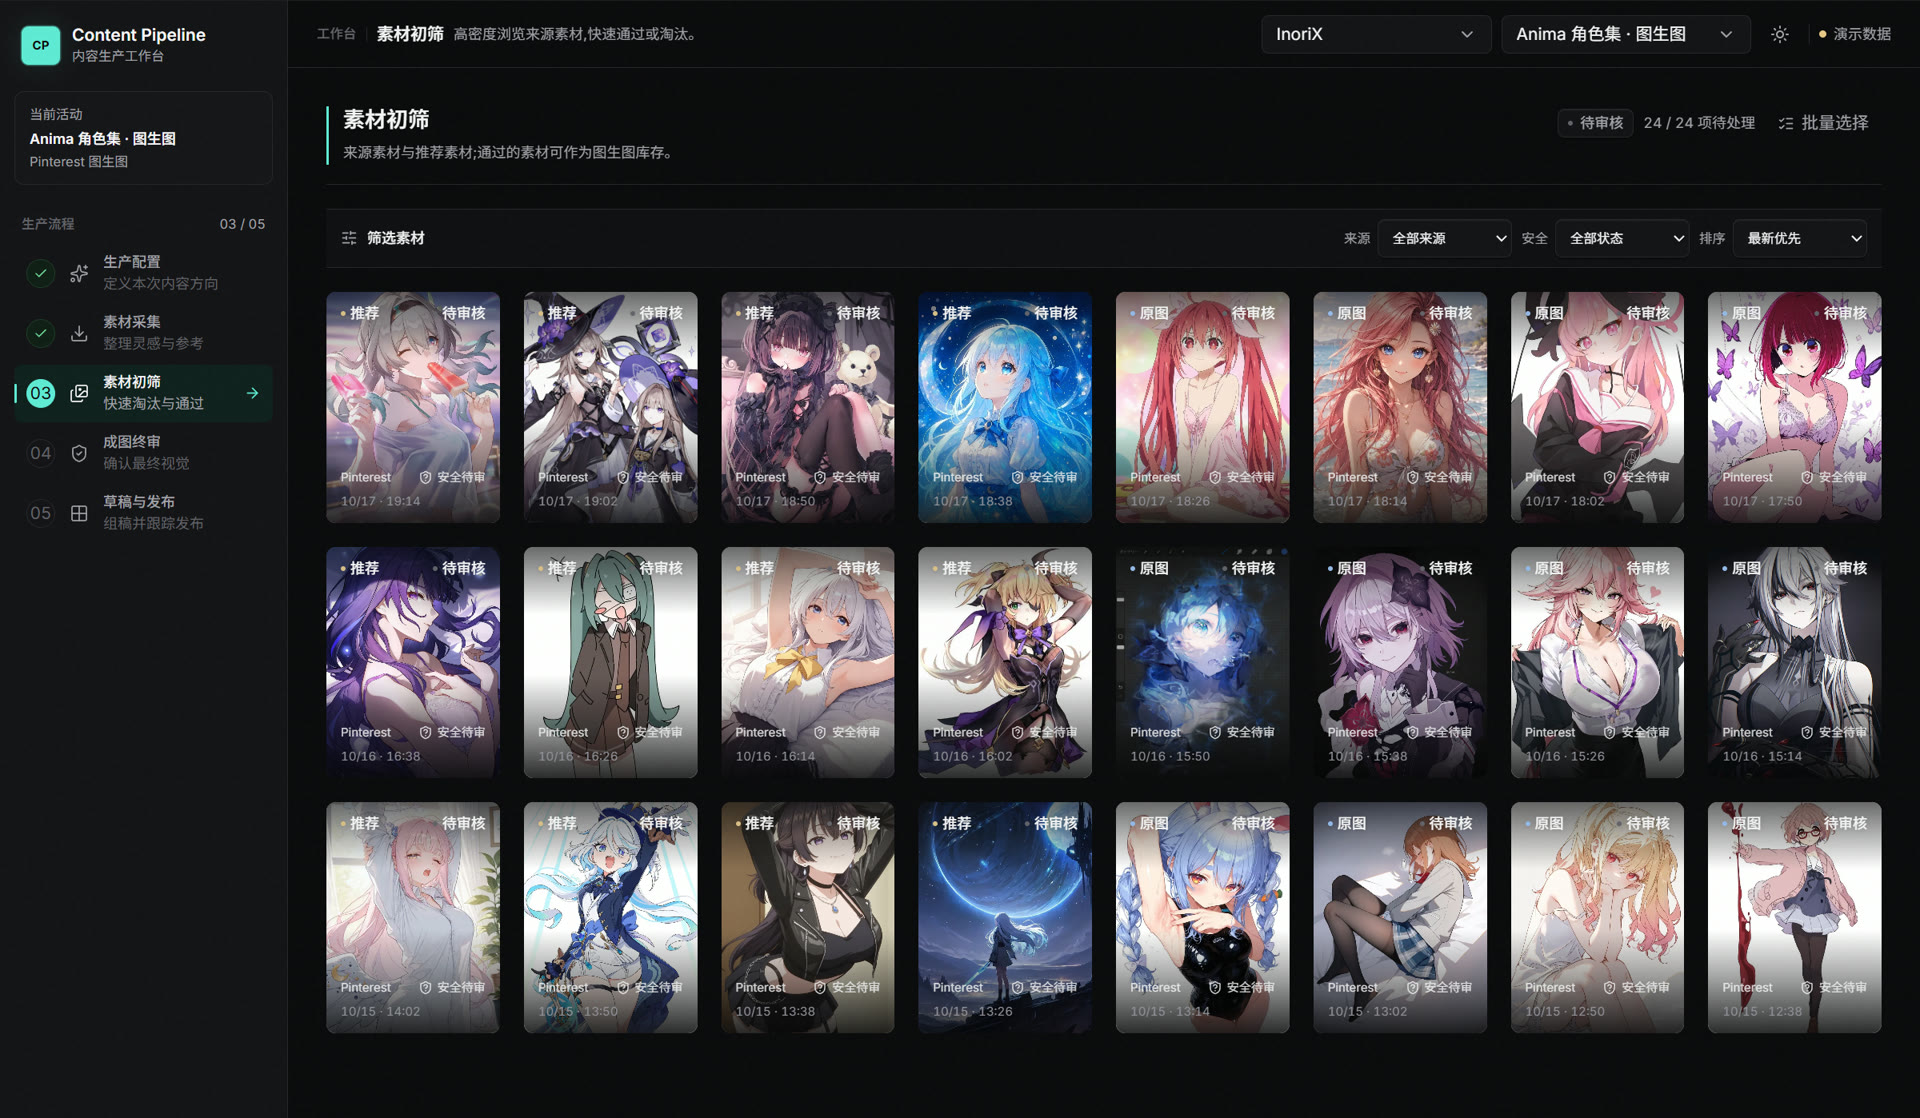Click the 草稿与发布 grid icon
1920x1118 pixels.
pos(79,513)
